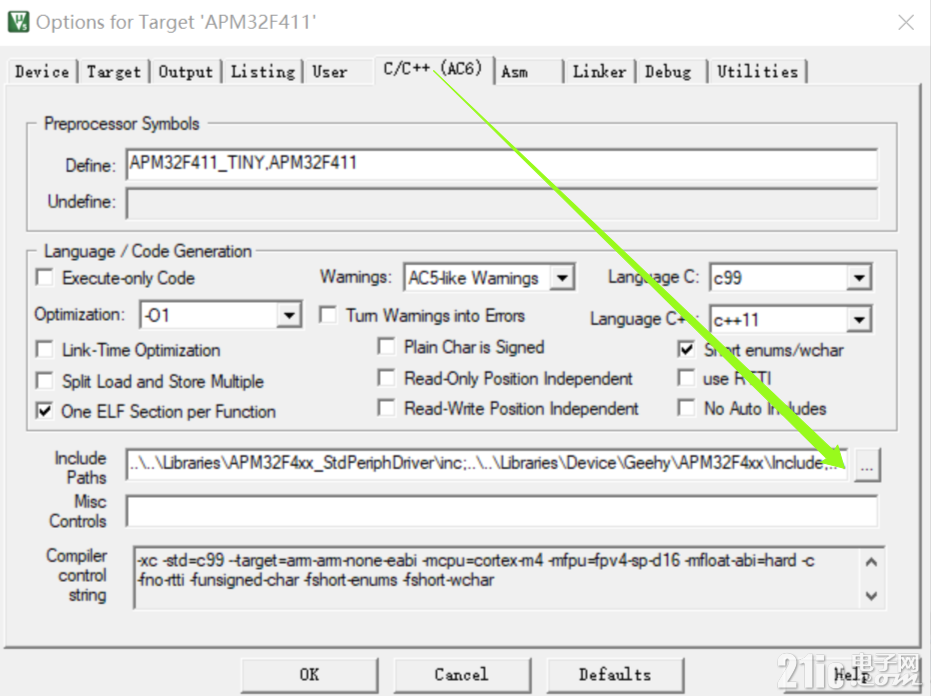
Task: Enable Turn Warnings into Errors
Action: pyautogui.click(x=328, y=314)
